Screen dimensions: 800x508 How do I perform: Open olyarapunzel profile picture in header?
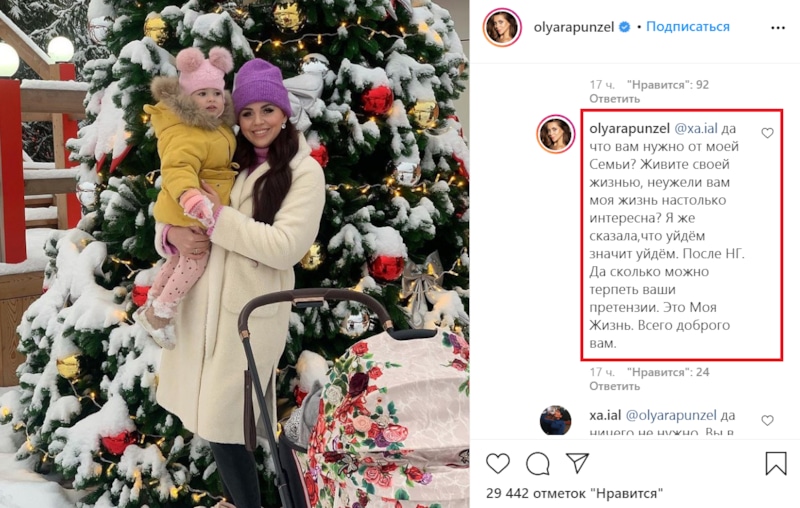tap(502, 28)
